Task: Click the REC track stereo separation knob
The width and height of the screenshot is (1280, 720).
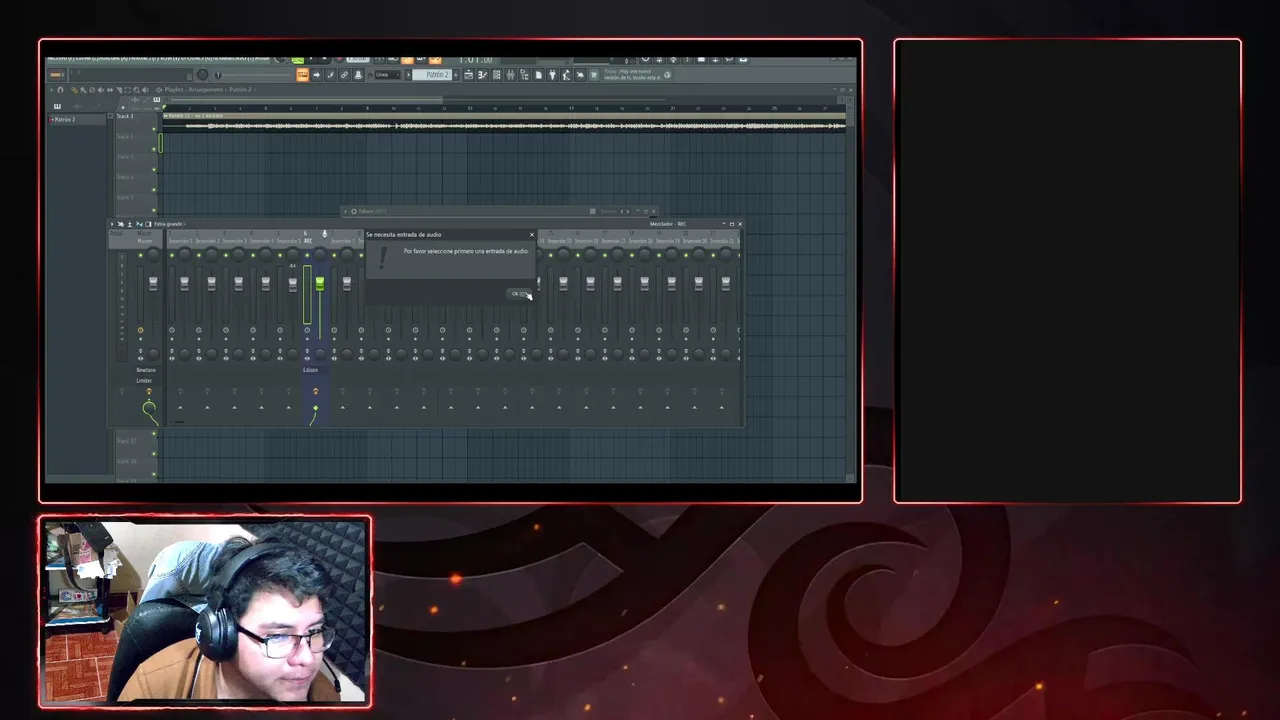Action: (x=320, y=354)
